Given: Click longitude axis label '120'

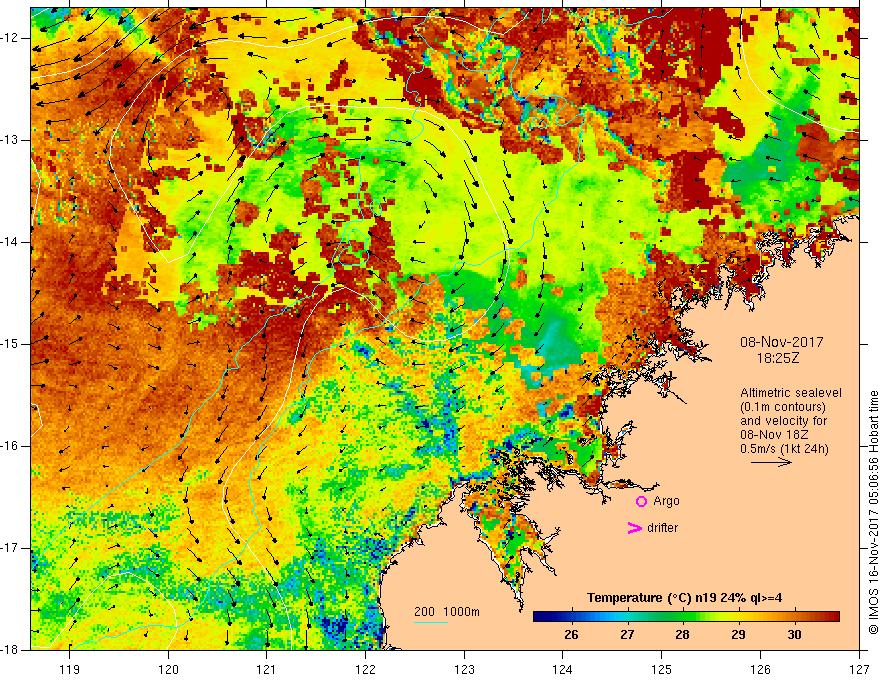Looking at the screenshot, I should (x=168, y=670).
